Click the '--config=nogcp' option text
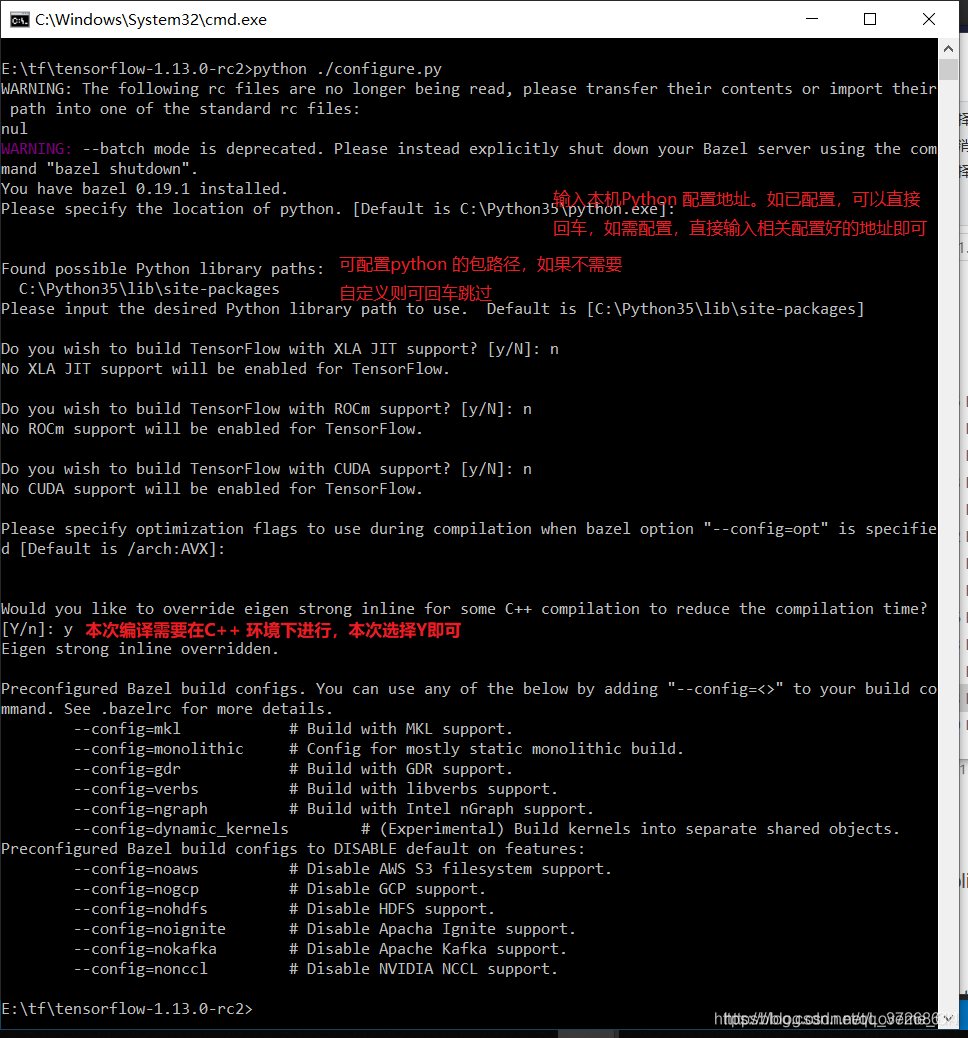The image size is (968, 1038). [136, 889]
